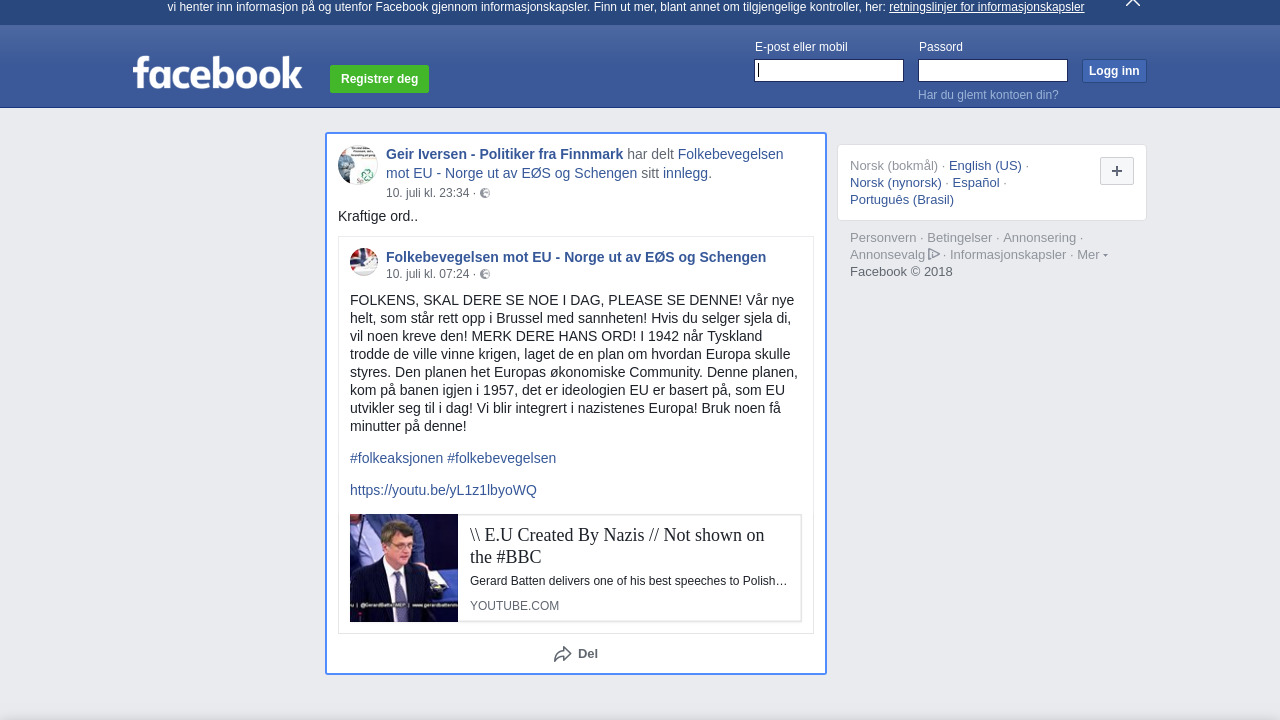Open the 10. juli kl. 23:34 timestamp
1280x720 pixels.
pos(428,193)
